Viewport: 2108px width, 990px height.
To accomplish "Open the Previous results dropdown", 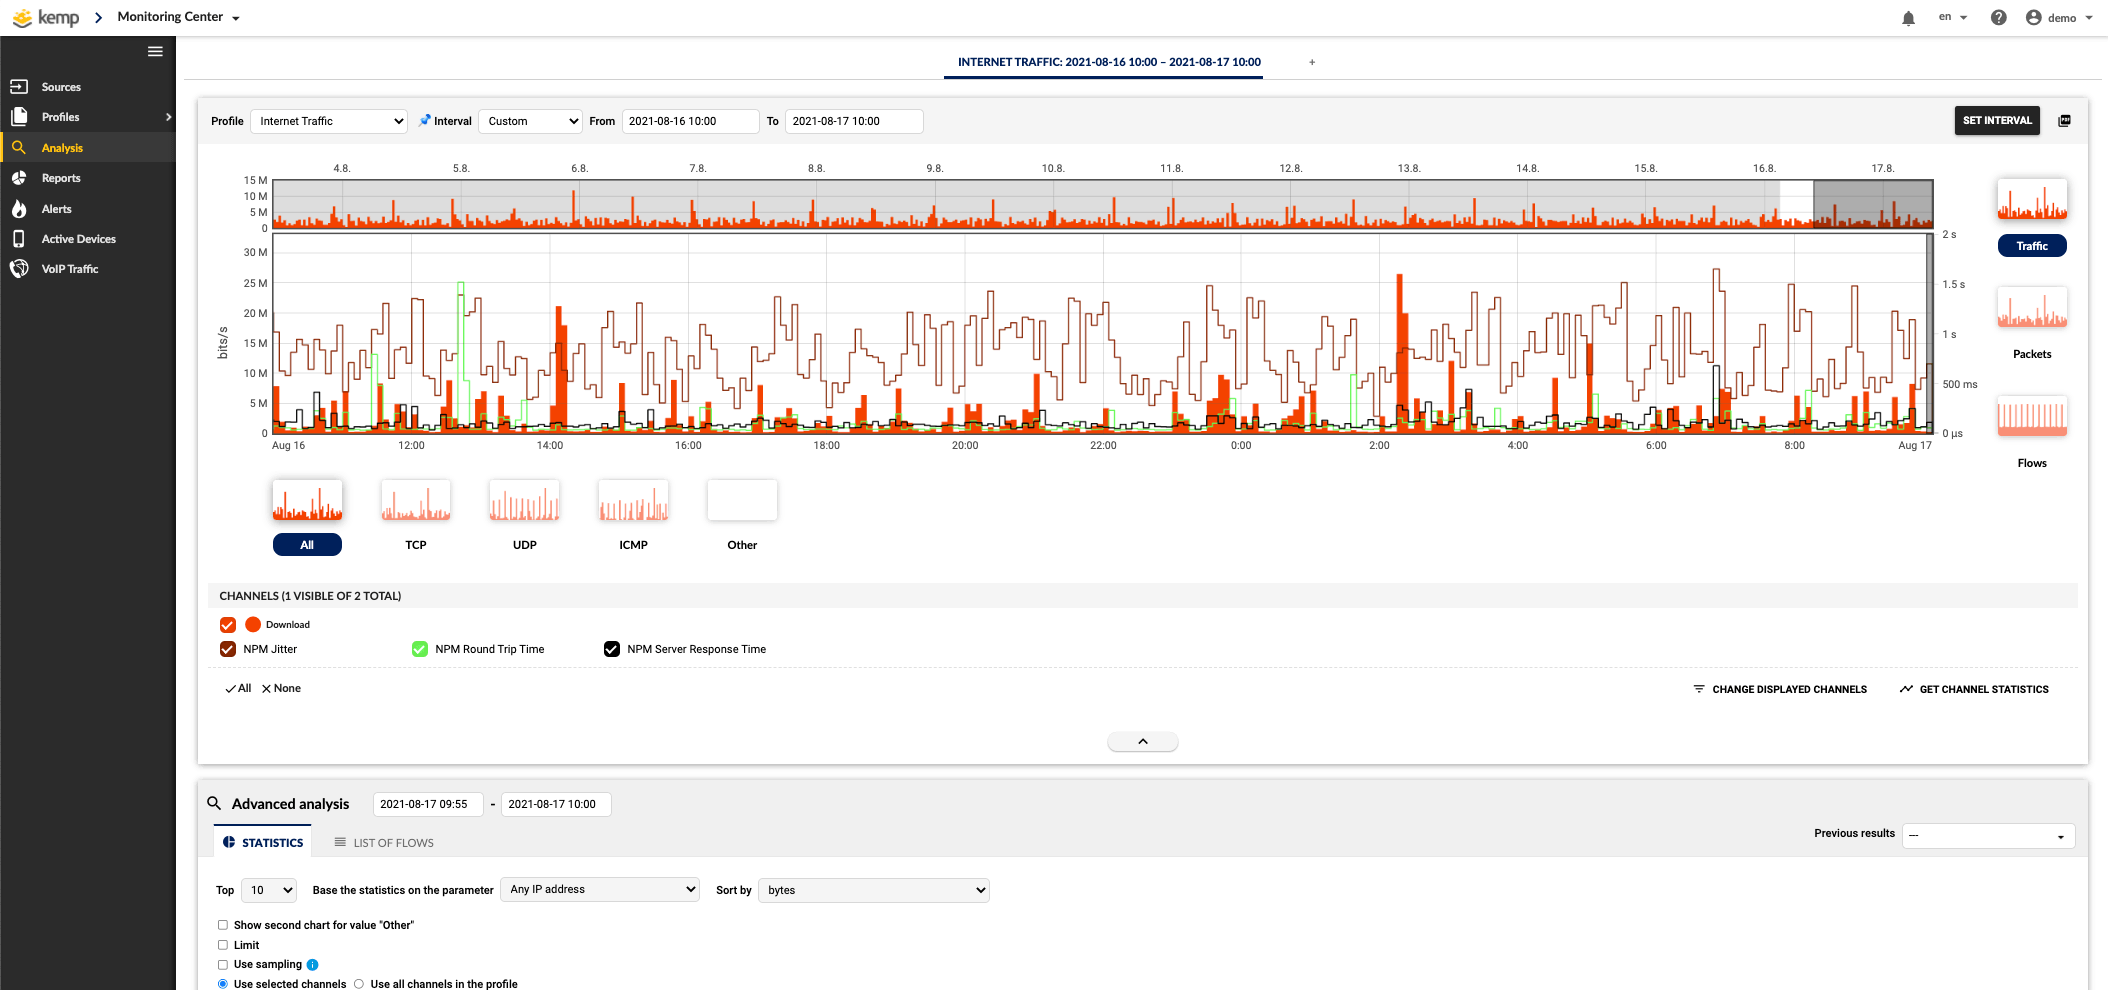I will click(1988, 836).
